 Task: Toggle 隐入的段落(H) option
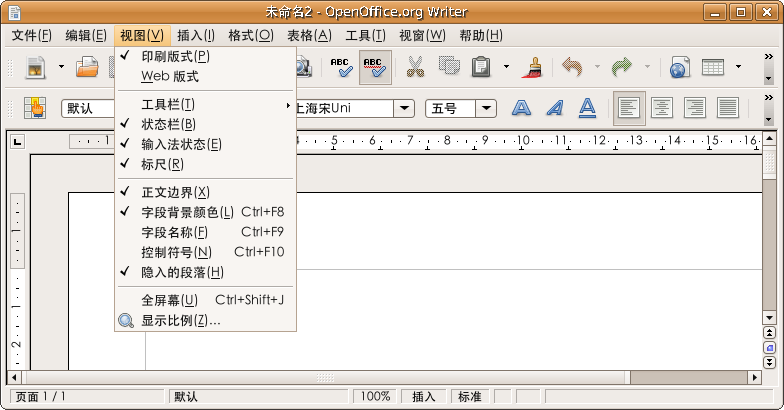(x=206, y=272)
